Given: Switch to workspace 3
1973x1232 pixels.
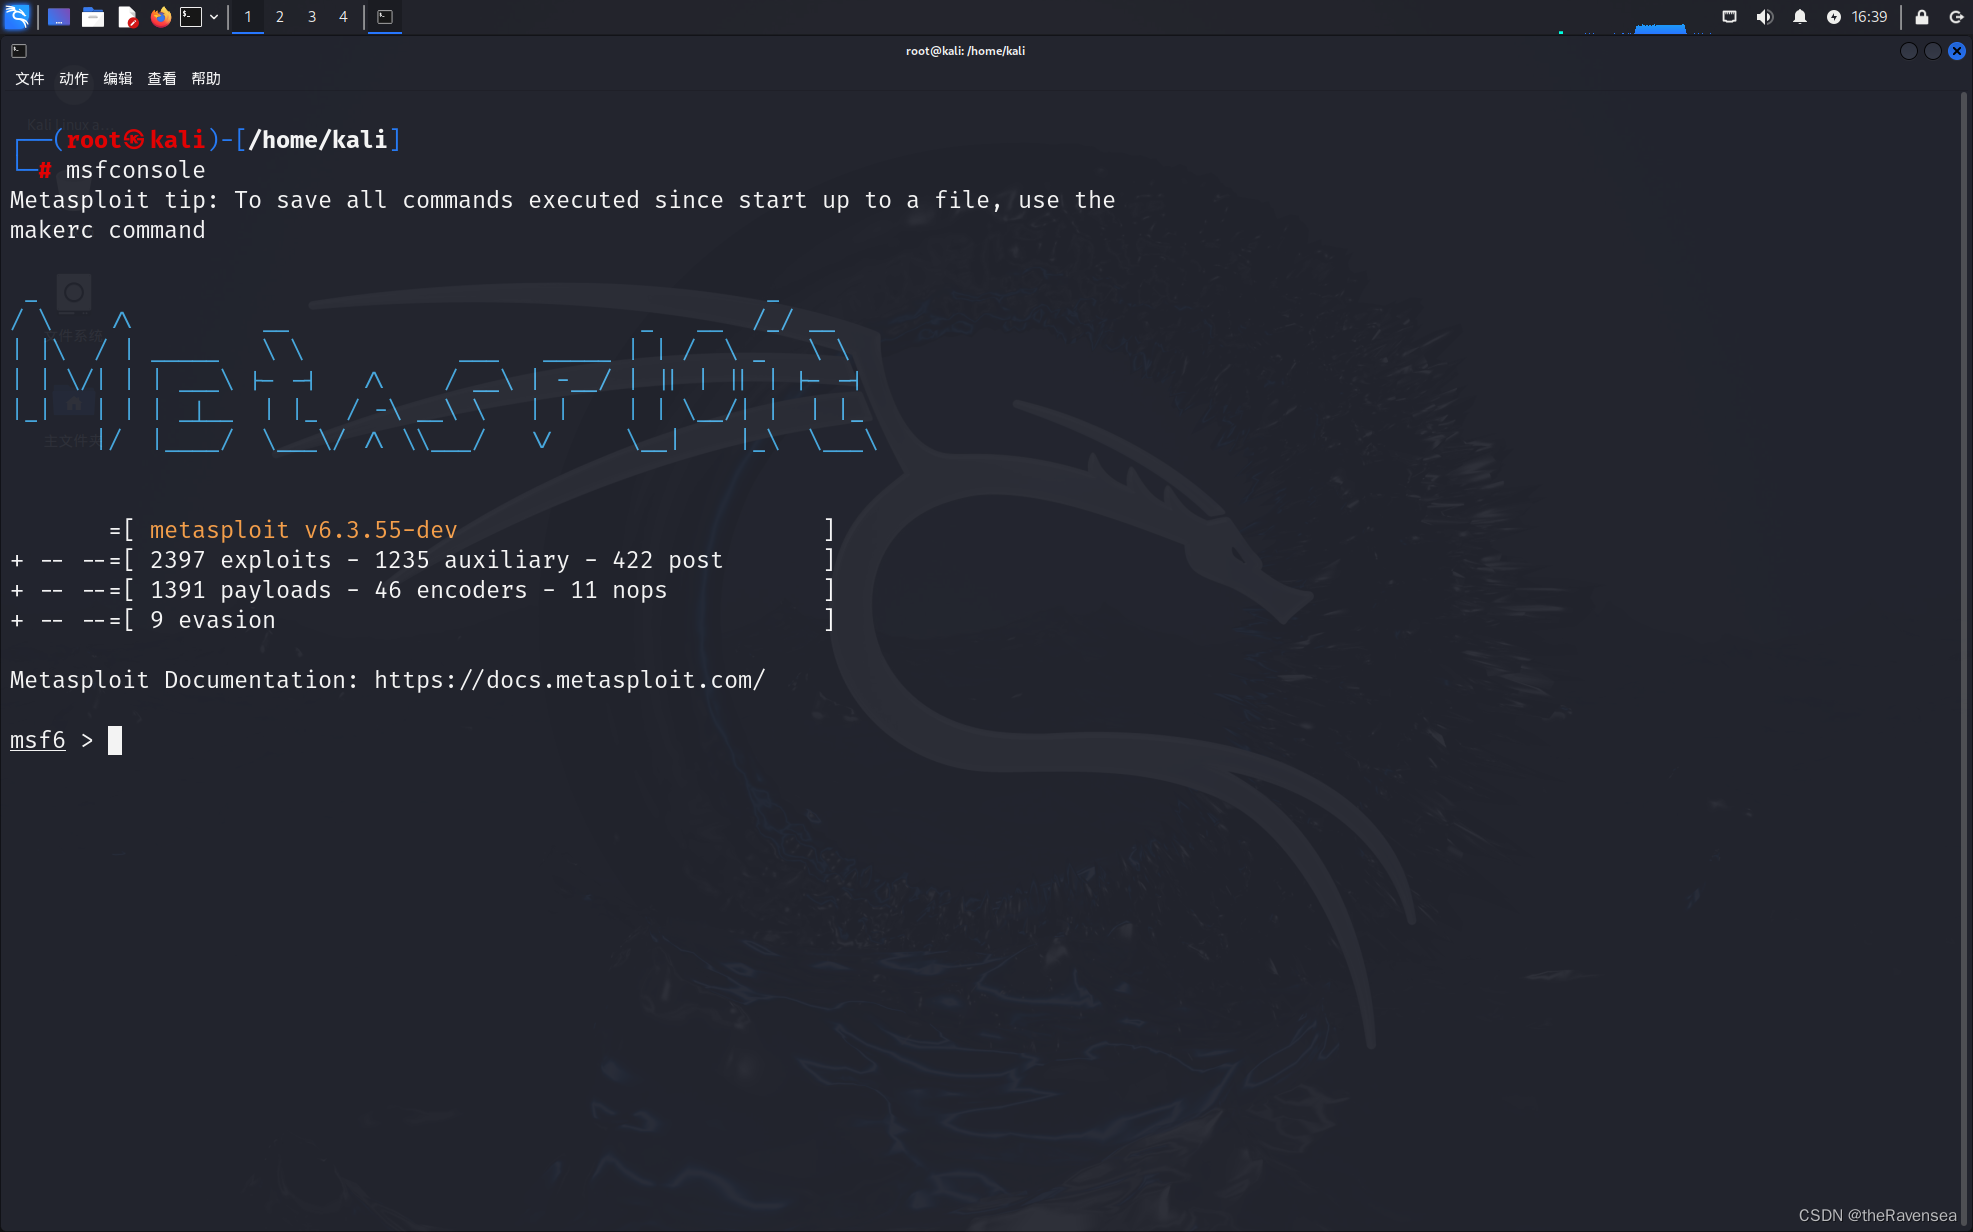Looking at the screenshot, I should click(312, 17).
